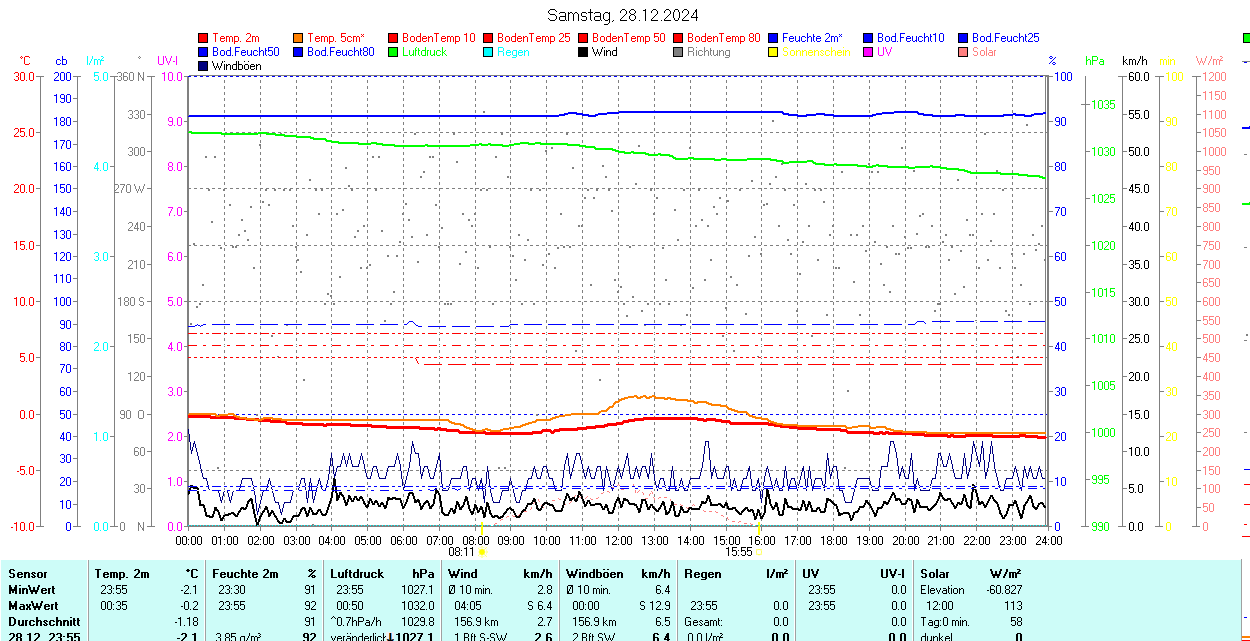The width and height of the screenshot is (1250, 641).
Task: Click the 'Windböen' legend label
Action: (x=237, y=66)
